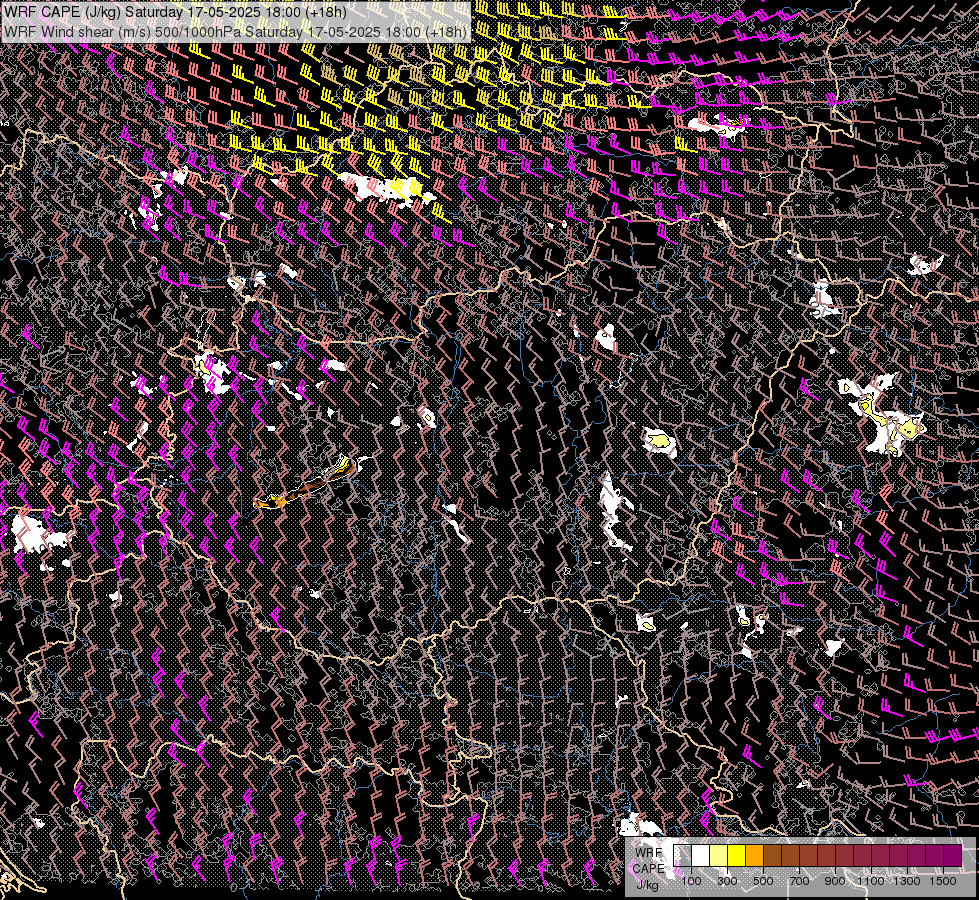Click the WRF Wind shear title line
This screenshot has width=979, height=900.
click(x=235, y=31)
